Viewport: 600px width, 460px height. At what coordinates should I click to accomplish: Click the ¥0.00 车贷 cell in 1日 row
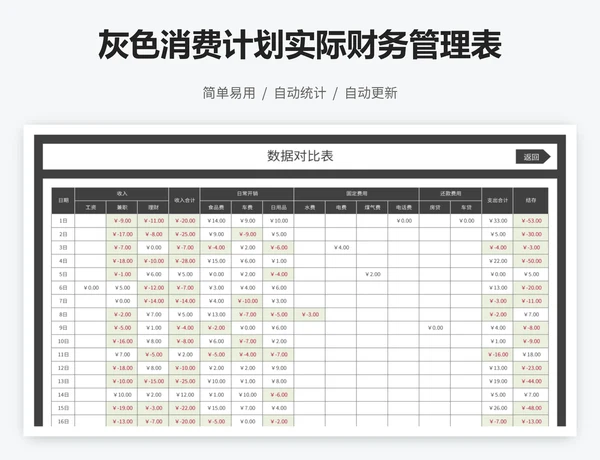pyautogui.click(x=466, y=221)
